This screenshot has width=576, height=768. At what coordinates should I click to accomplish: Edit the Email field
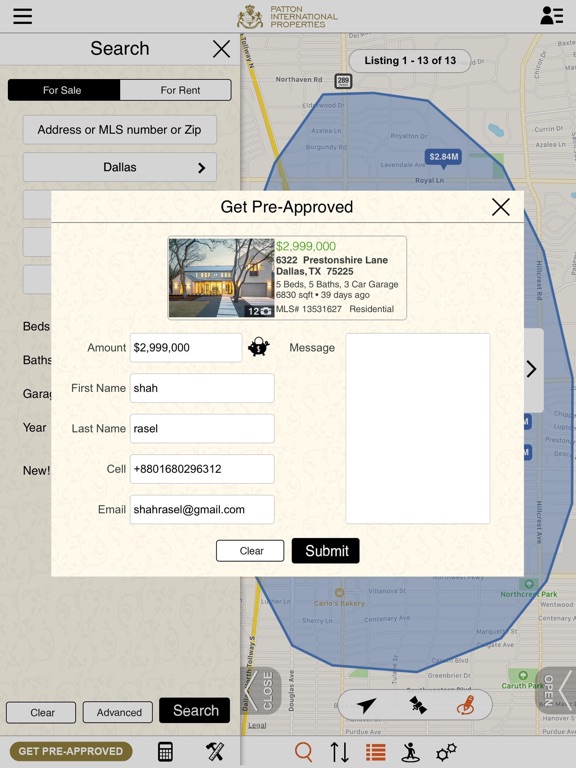[x=202, y=509]
